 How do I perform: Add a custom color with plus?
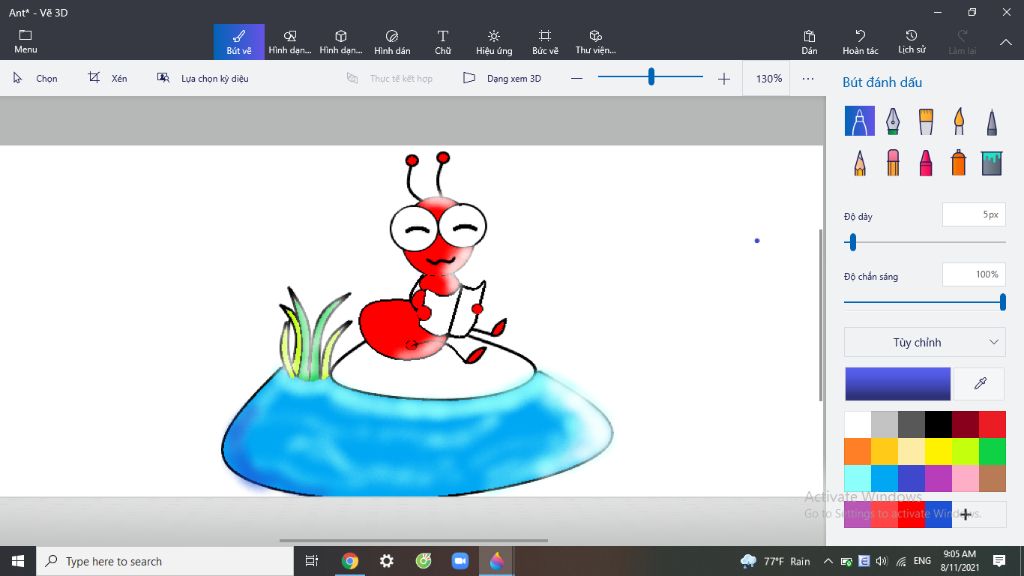(965, 515)
